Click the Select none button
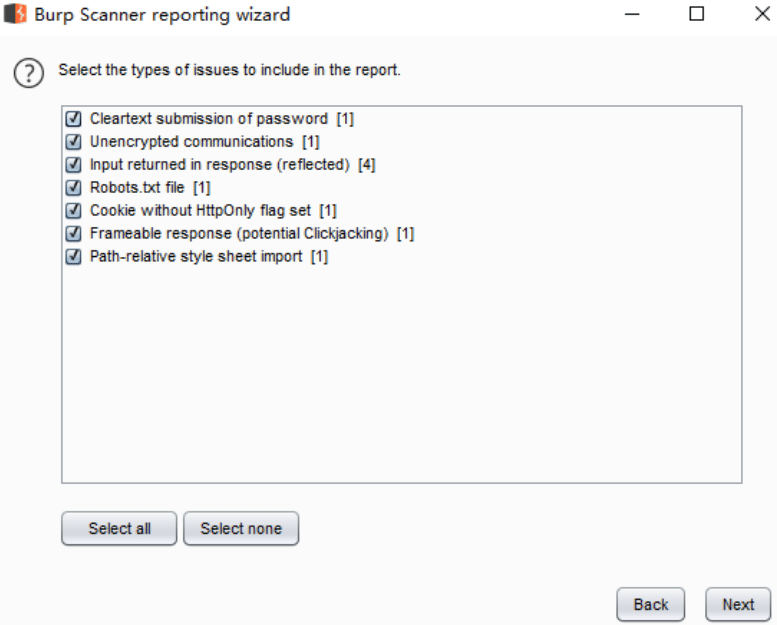Image resolution: width=777 pixels, height=625 pixels. (241, 528)
